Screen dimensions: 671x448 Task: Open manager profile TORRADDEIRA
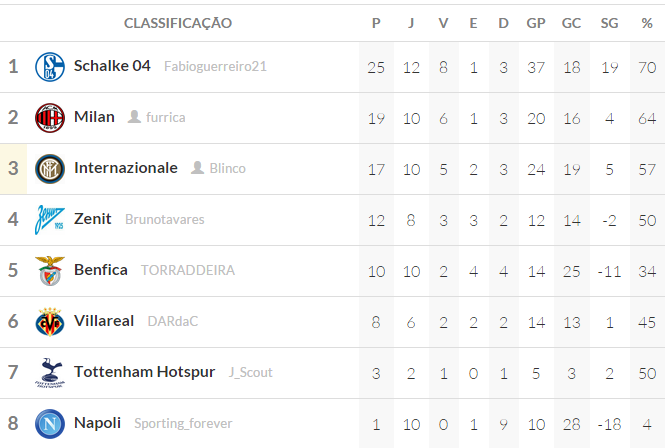click(x=188, y=270)
